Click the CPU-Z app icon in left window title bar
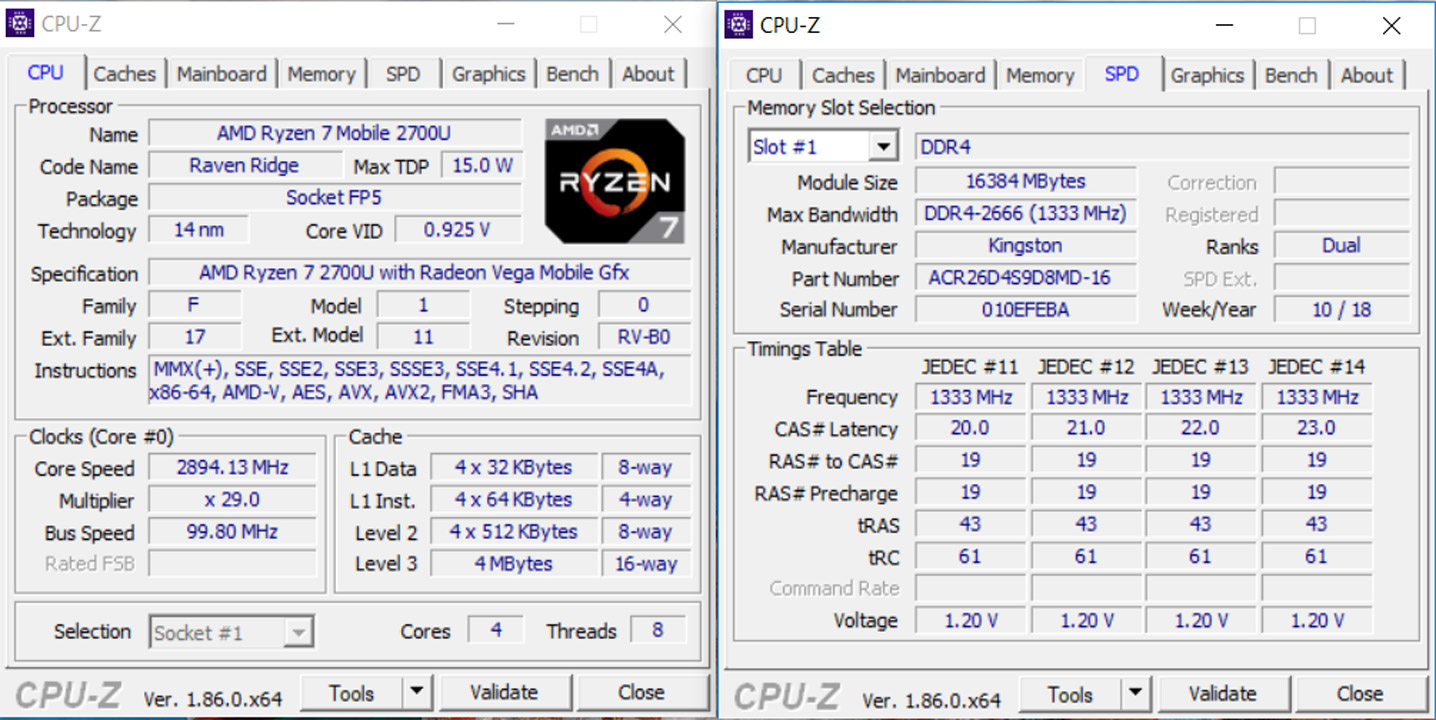 20,24
